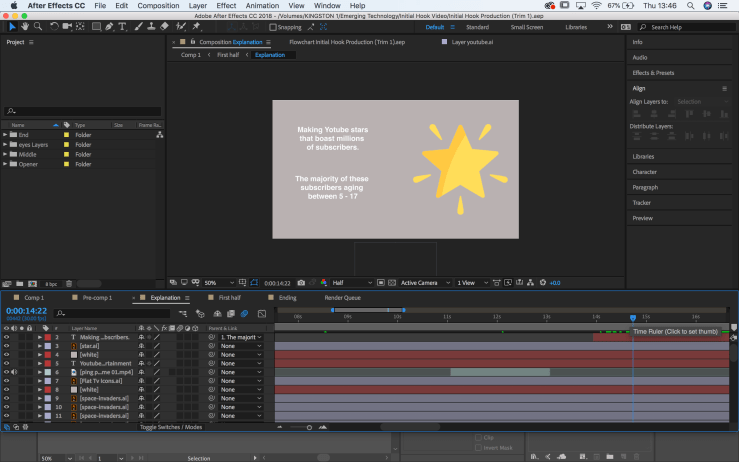Select the Rectangle shape tool
Image resolution: width=739 pixels, height=462 pixels.
[96, 27]
